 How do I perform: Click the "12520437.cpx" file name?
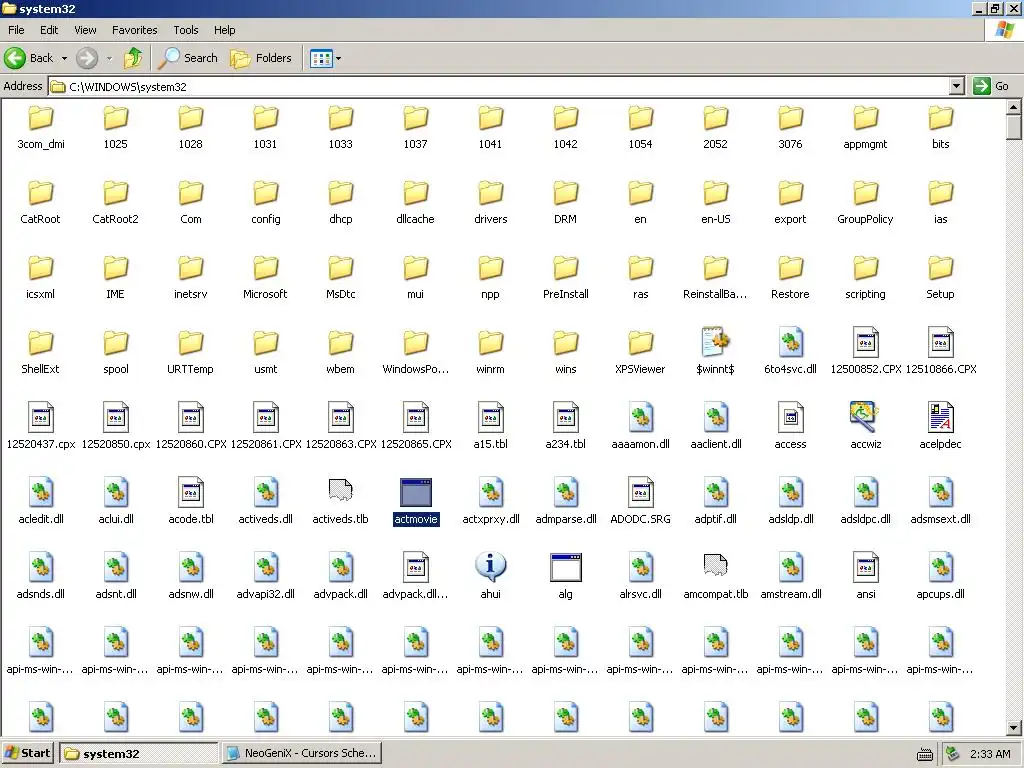40,444
